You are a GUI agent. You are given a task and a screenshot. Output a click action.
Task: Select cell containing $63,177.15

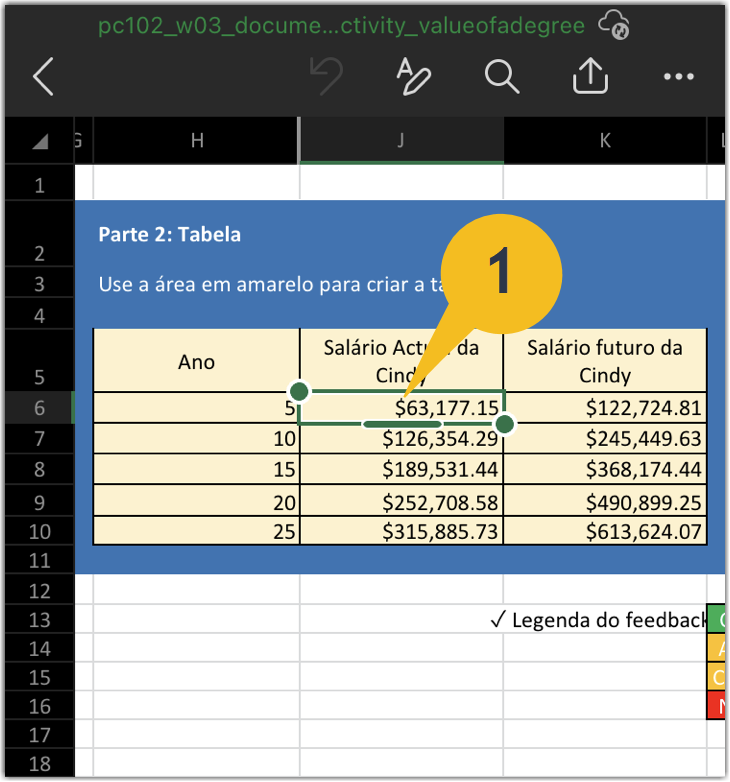[x=401, y=407]
